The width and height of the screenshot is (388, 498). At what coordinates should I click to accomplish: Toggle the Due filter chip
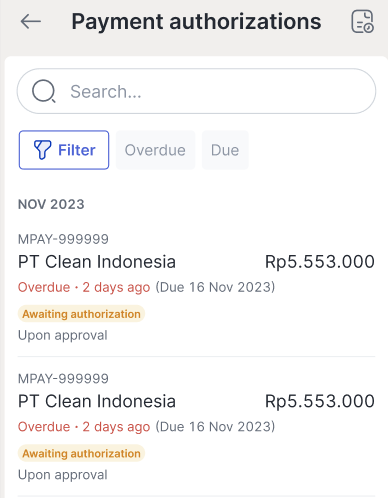[x=225, y=150]
